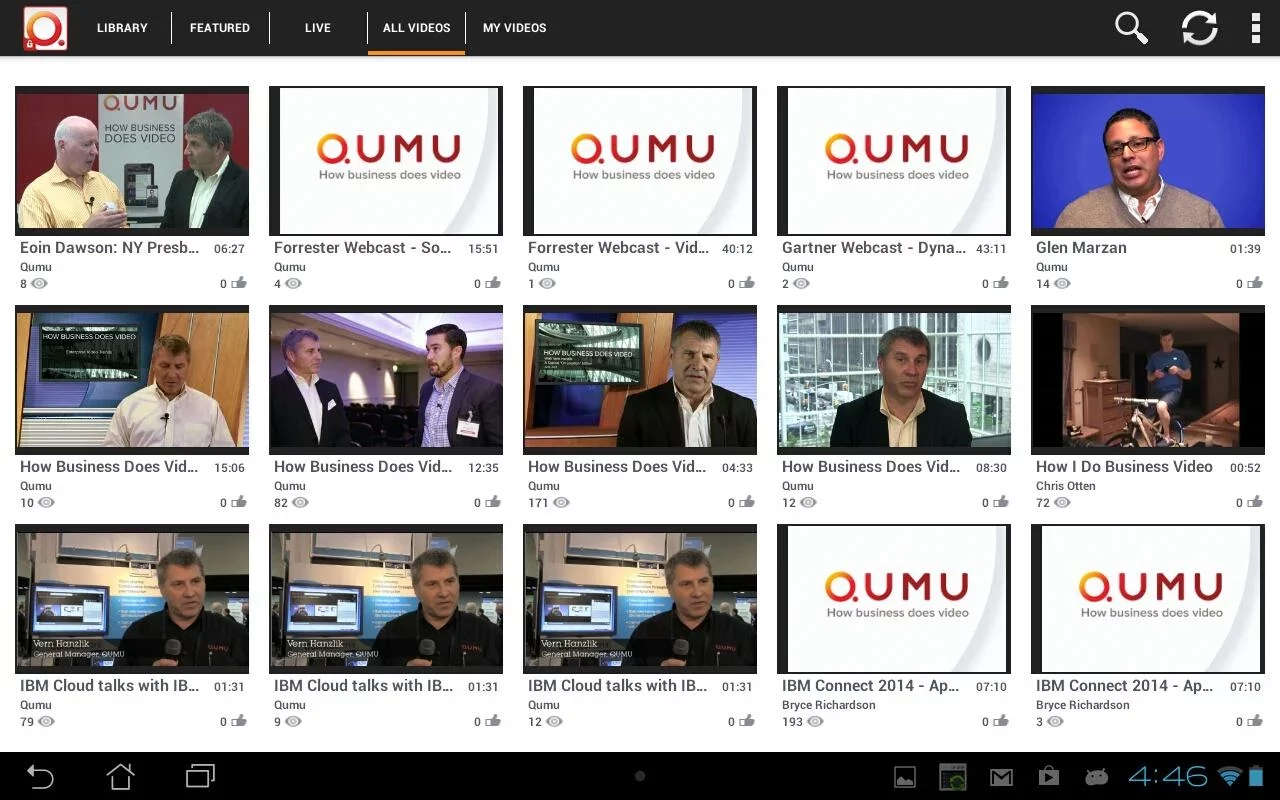This screenshot has height=800, width=1280.
Task: Tap views eye icon beside 171 views
Action: 561,503
